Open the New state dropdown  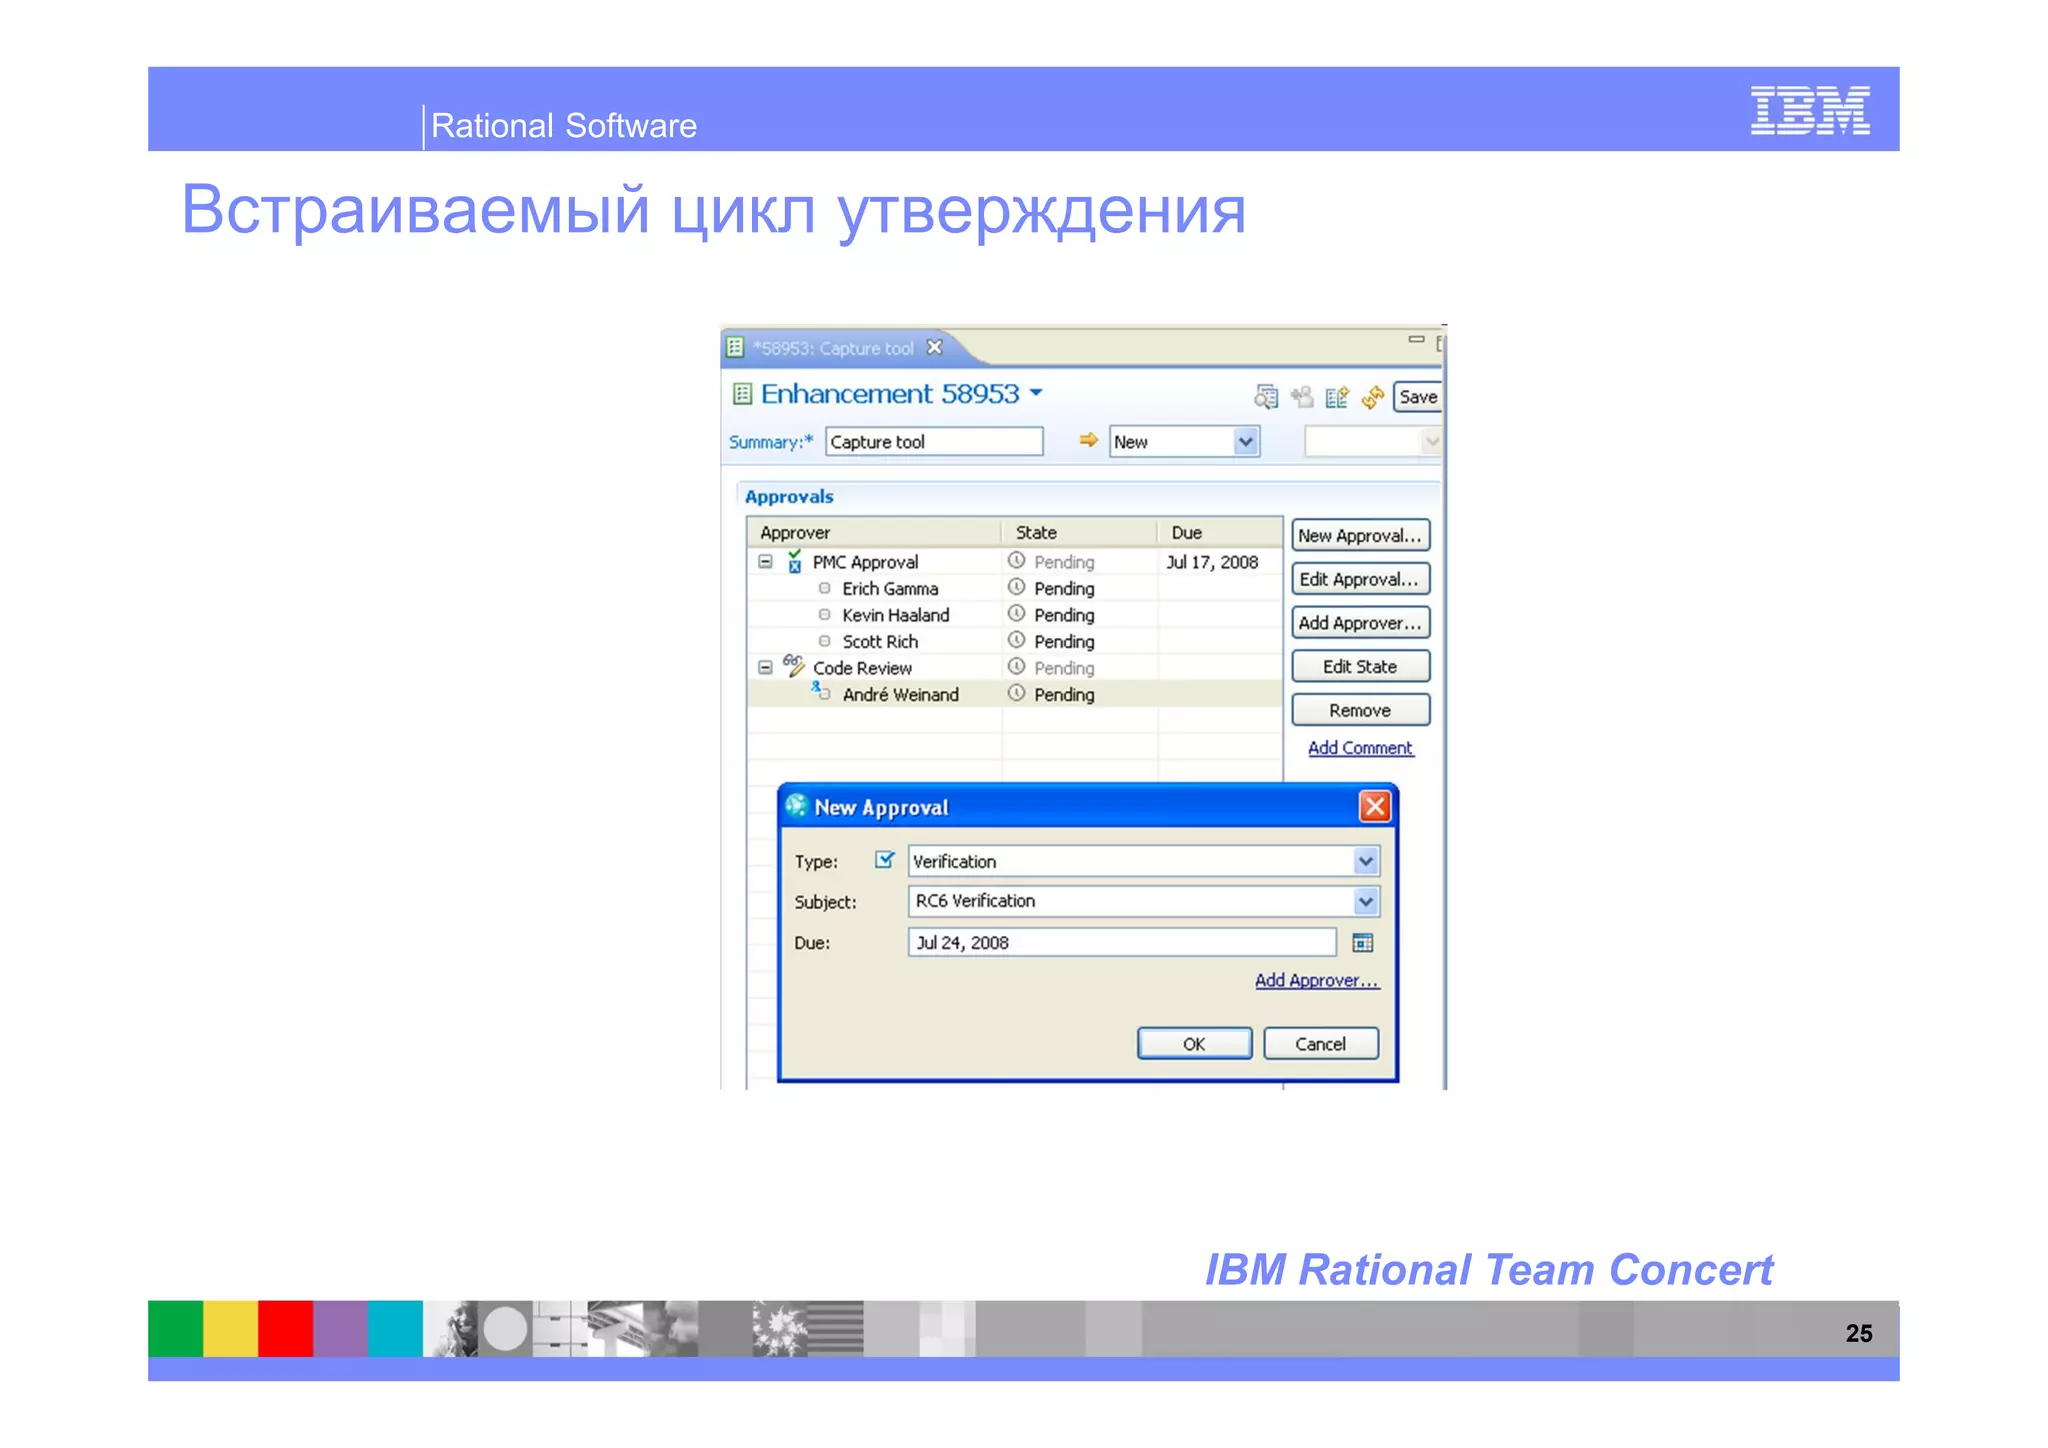pos(1245,441)
